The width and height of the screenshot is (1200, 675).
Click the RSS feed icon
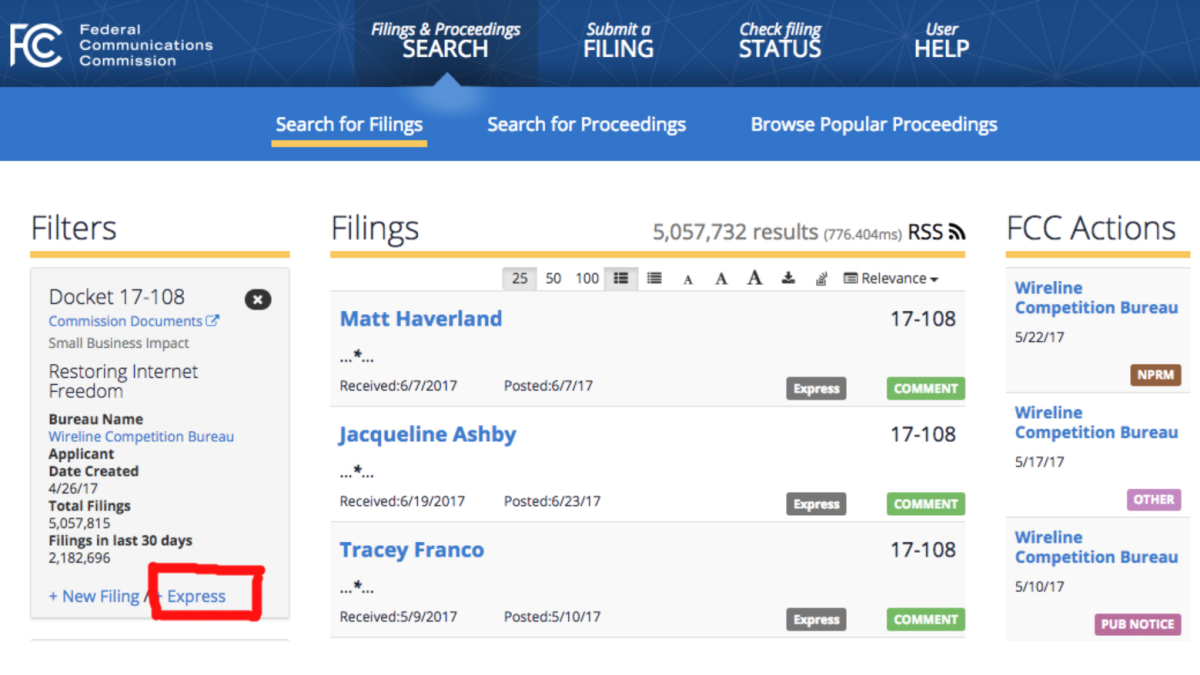[957, 232]
